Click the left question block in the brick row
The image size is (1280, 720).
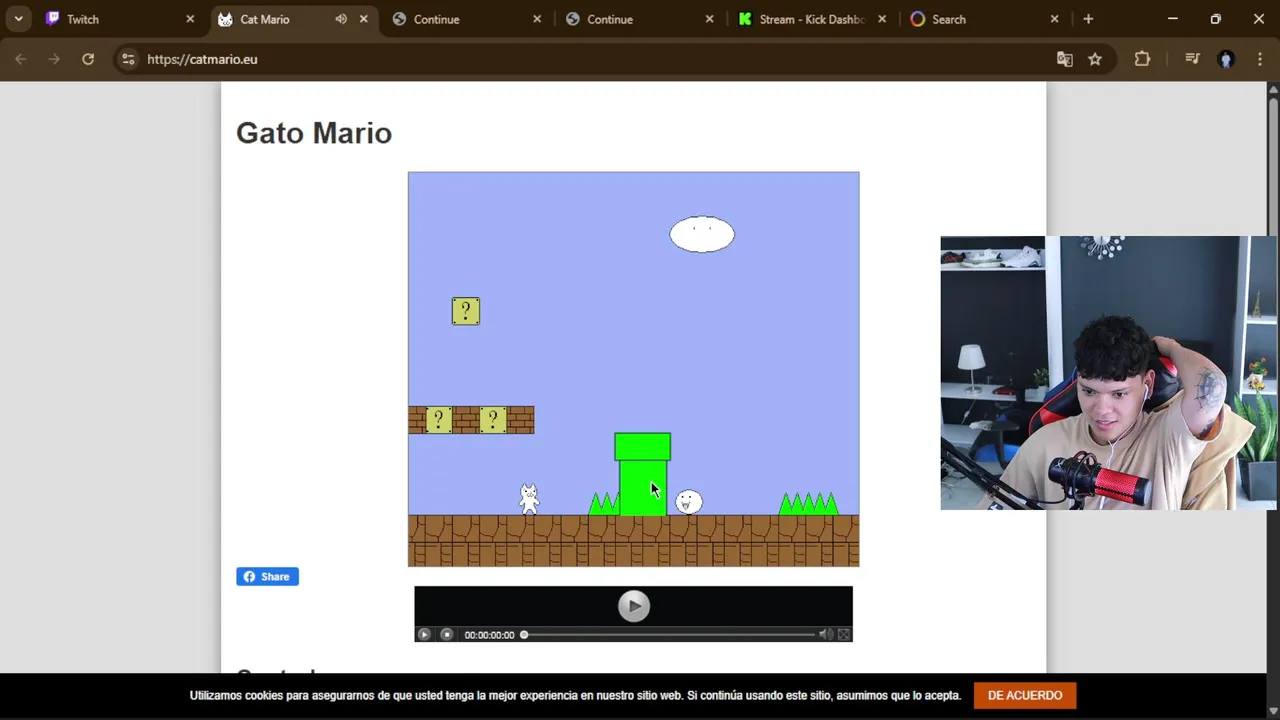click(438, 420)
